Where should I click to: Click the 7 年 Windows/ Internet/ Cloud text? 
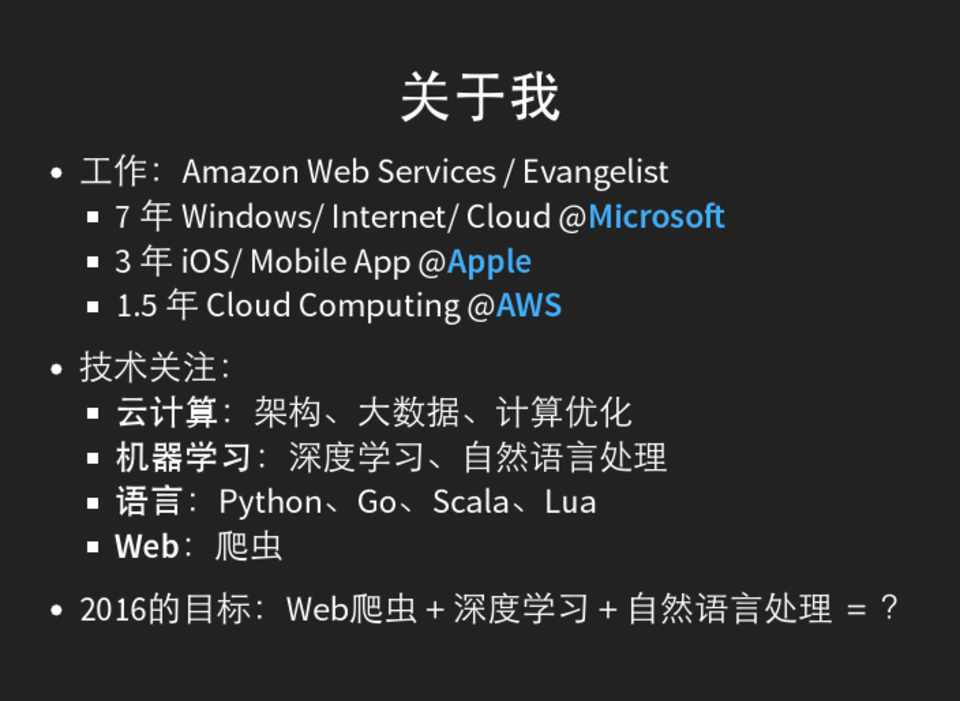335,217
